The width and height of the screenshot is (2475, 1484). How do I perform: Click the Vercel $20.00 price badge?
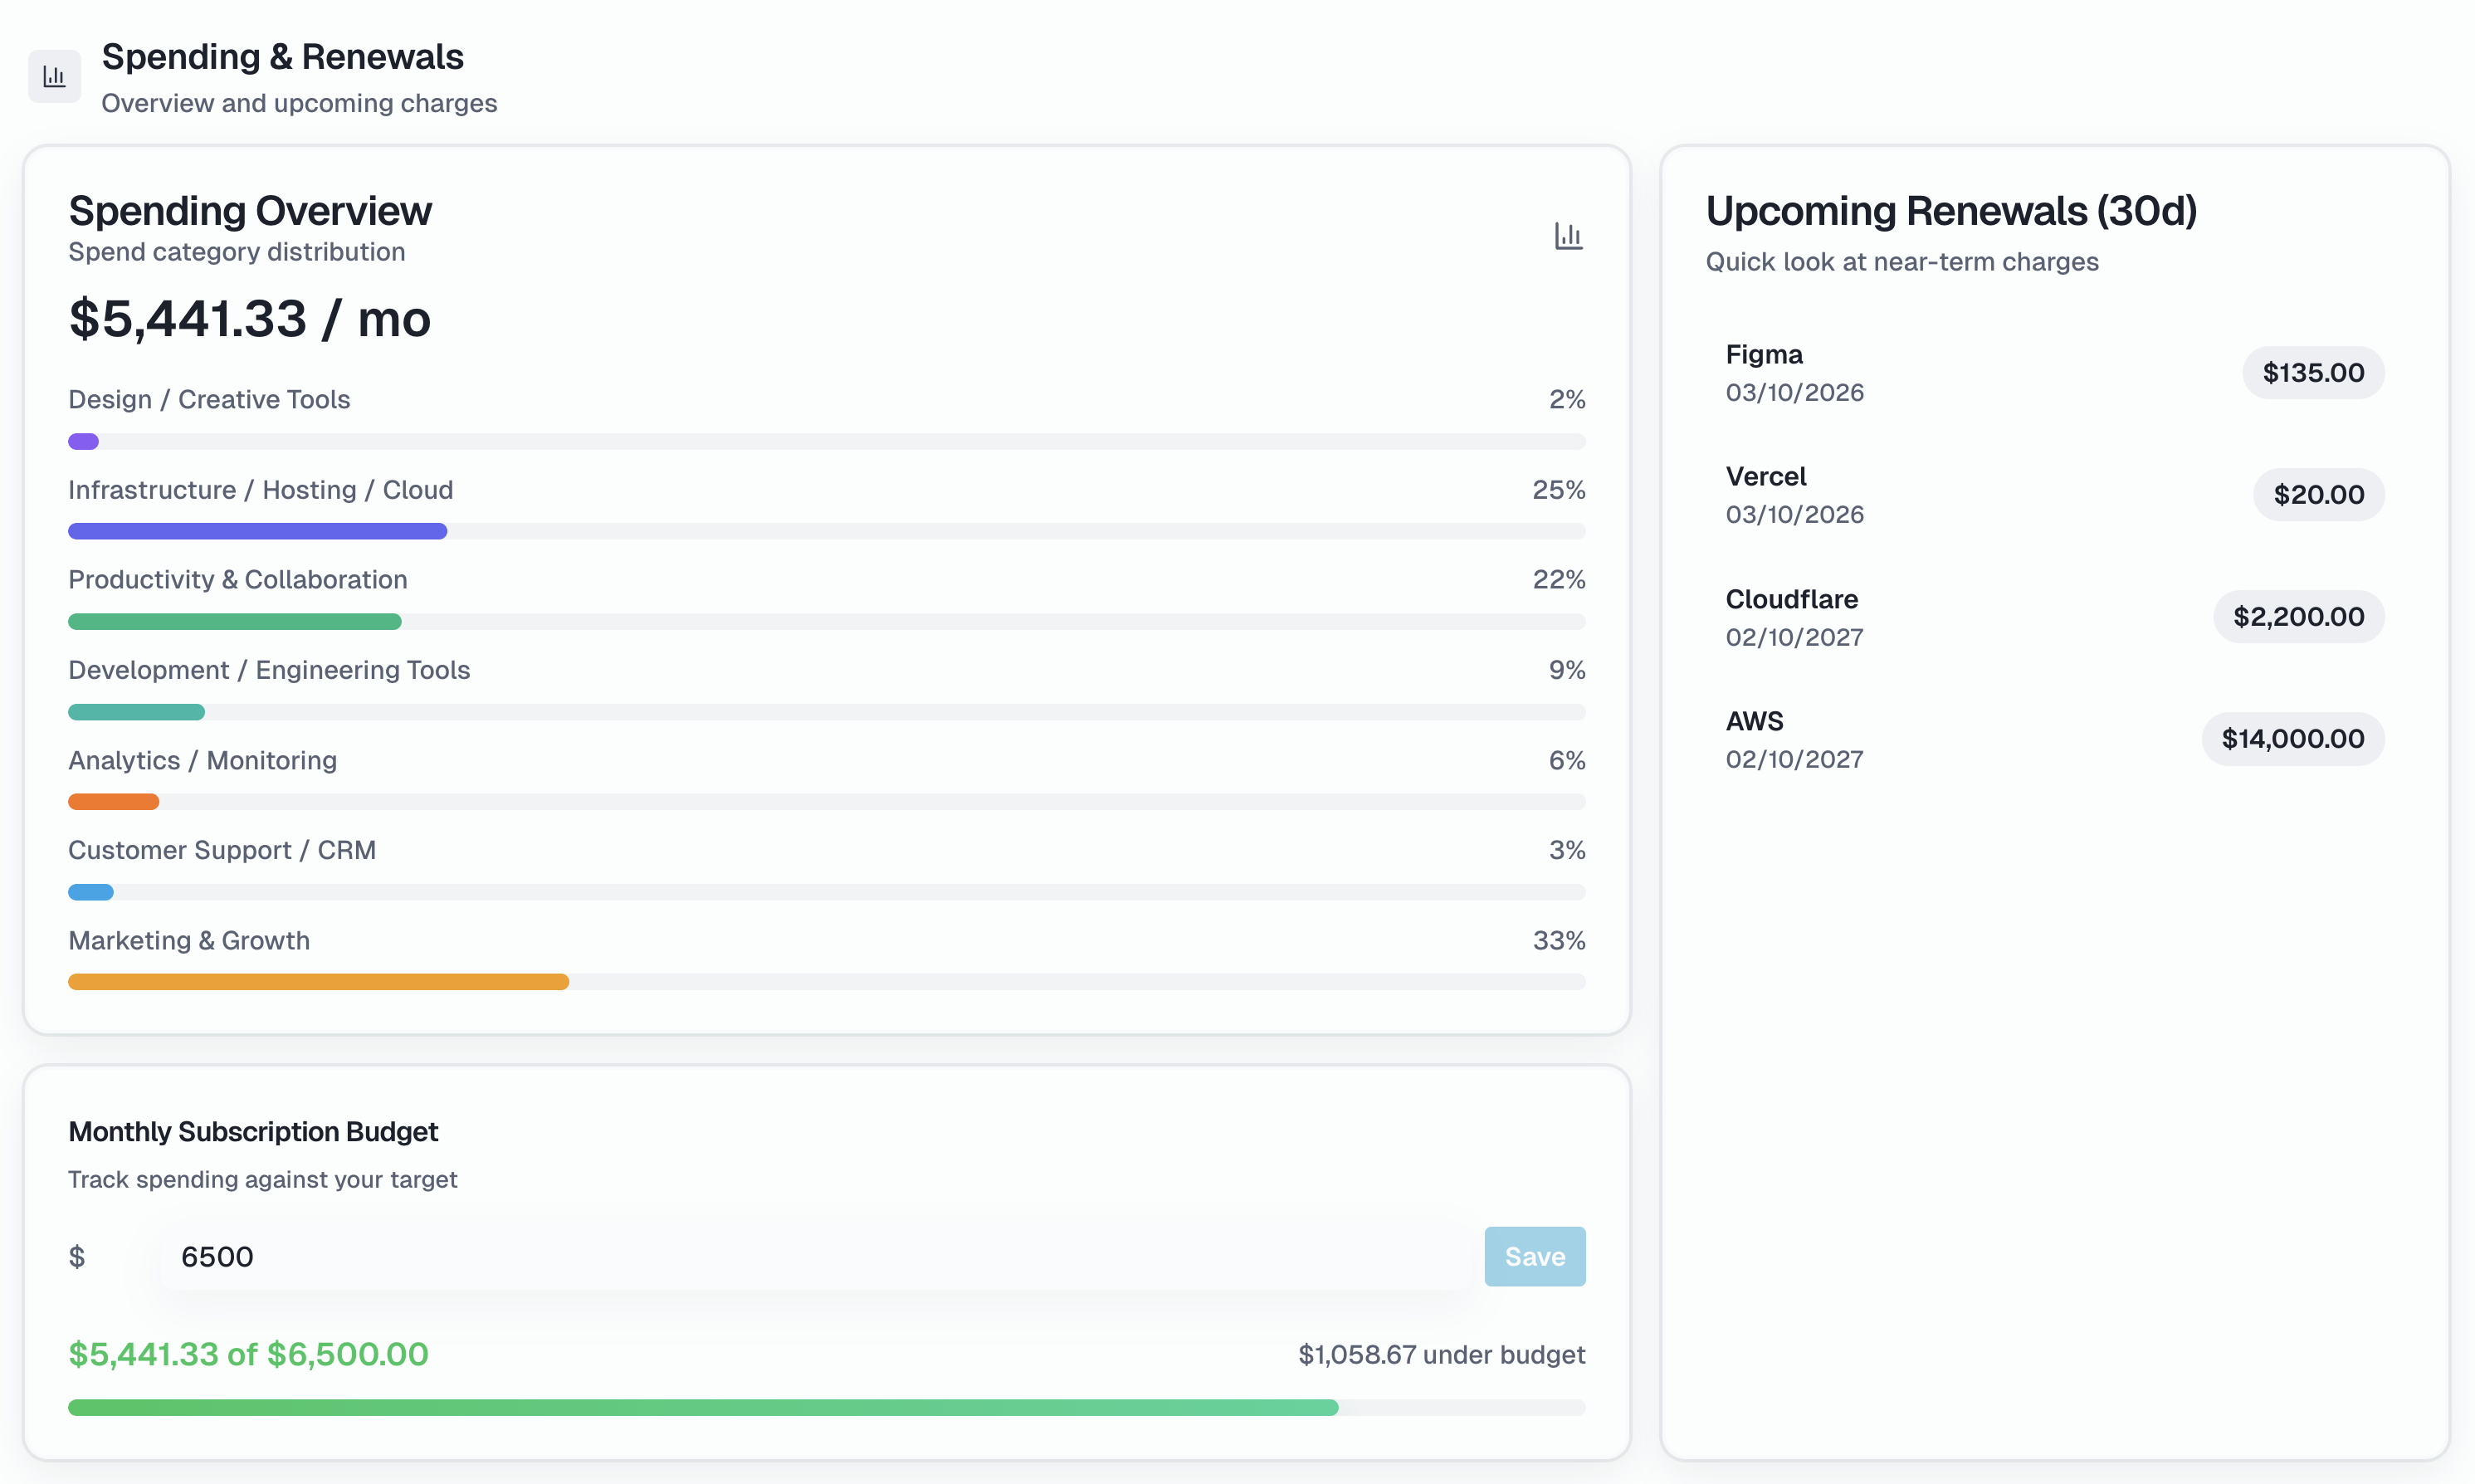click(x=2318, y=494)
